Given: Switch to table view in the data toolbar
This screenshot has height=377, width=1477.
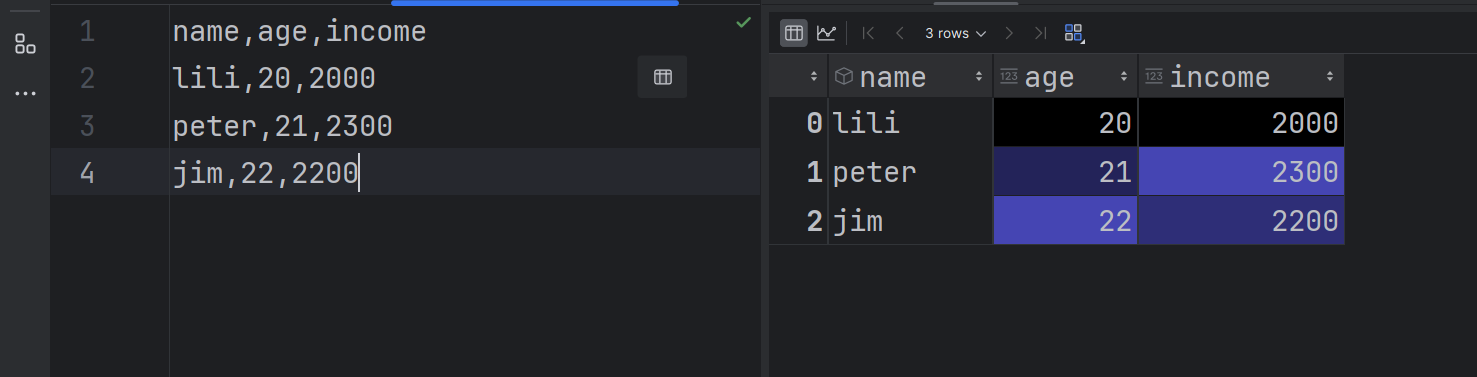Looking at the screenshot, I should pos(794,33).
